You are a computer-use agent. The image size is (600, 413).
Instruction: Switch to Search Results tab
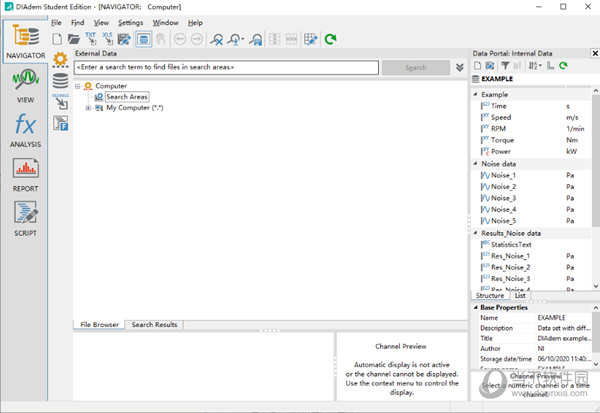[154, 325]
